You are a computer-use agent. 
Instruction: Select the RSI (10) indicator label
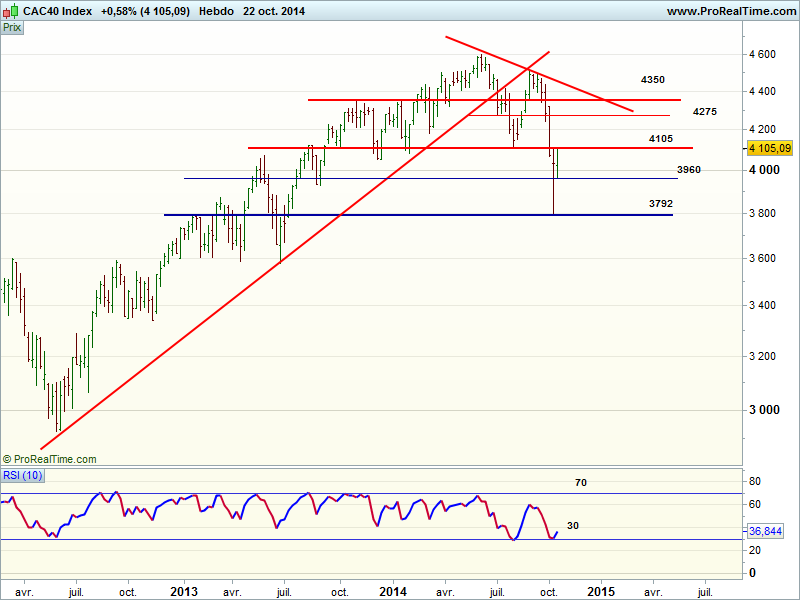point(20,474)
